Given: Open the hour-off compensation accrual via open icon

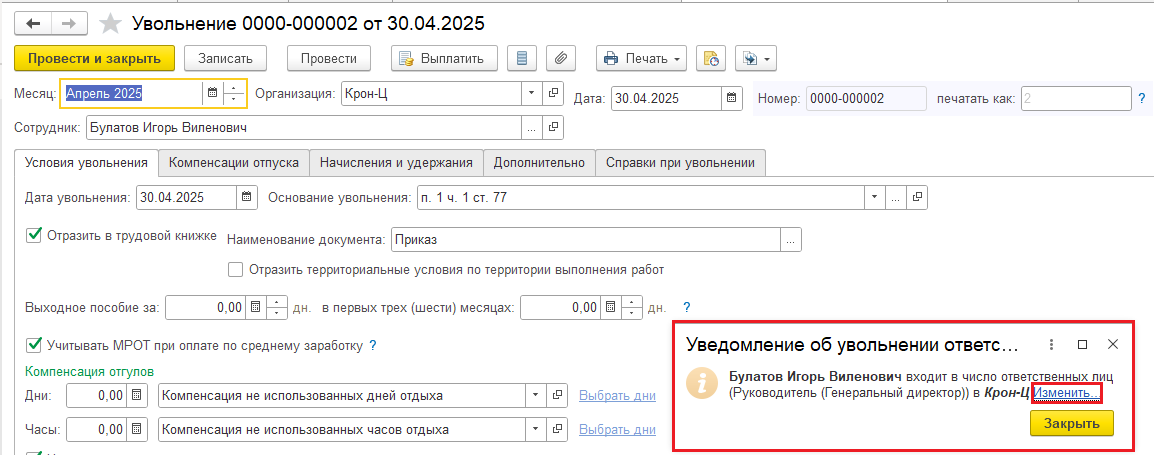Looking at the screenshot, I should (557, 429).
